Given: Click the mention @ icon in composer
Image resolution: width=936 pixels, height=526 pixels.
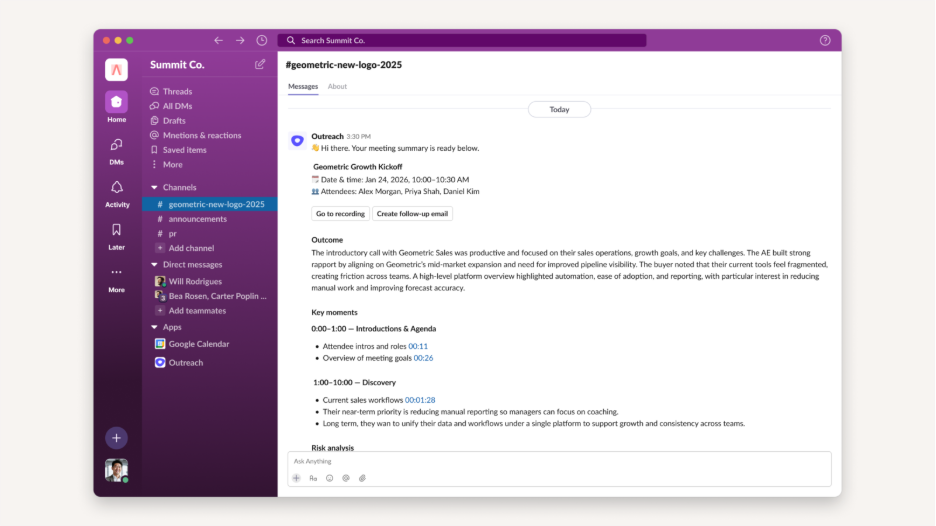Looking at the screenshot, I should [346, 478].
